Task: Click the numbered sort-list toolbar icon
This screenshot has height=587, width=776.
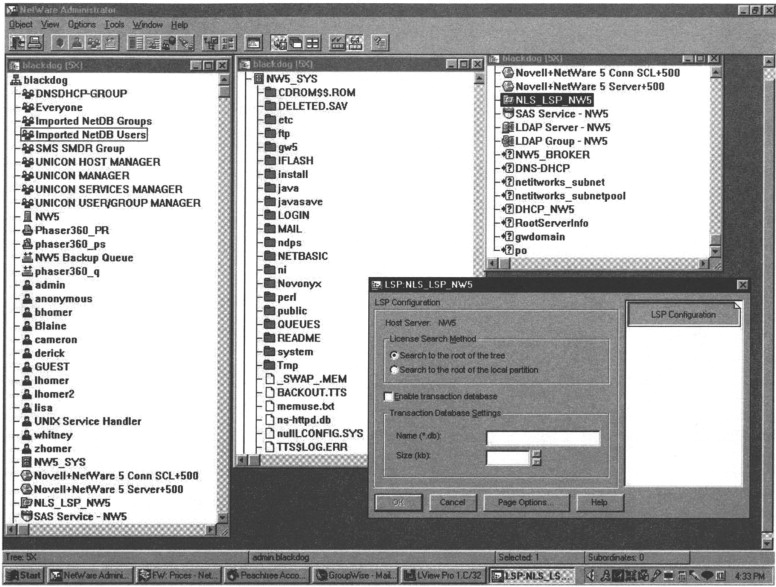Action: click(x=228, y=43)
